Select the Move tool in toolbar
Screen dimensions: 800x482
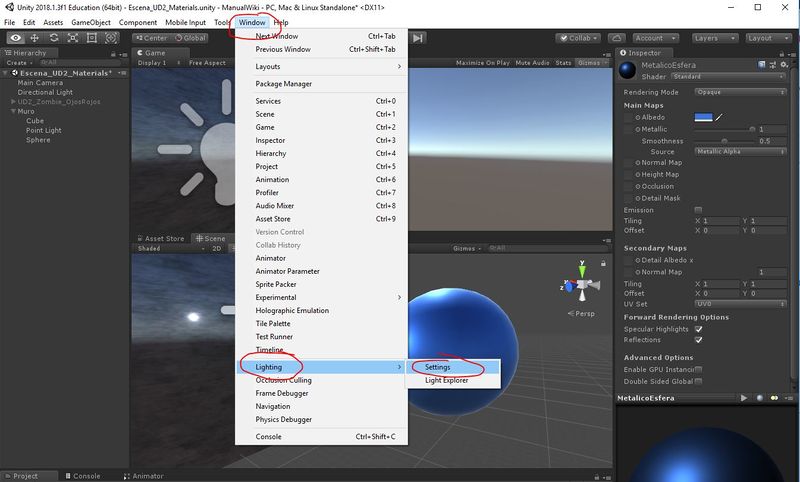tap(35, 38)
